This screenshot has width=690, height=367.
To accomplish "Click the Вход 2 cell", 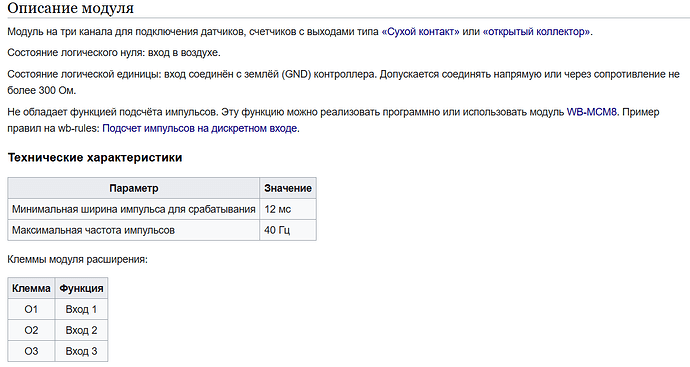I will pos(81,330).
